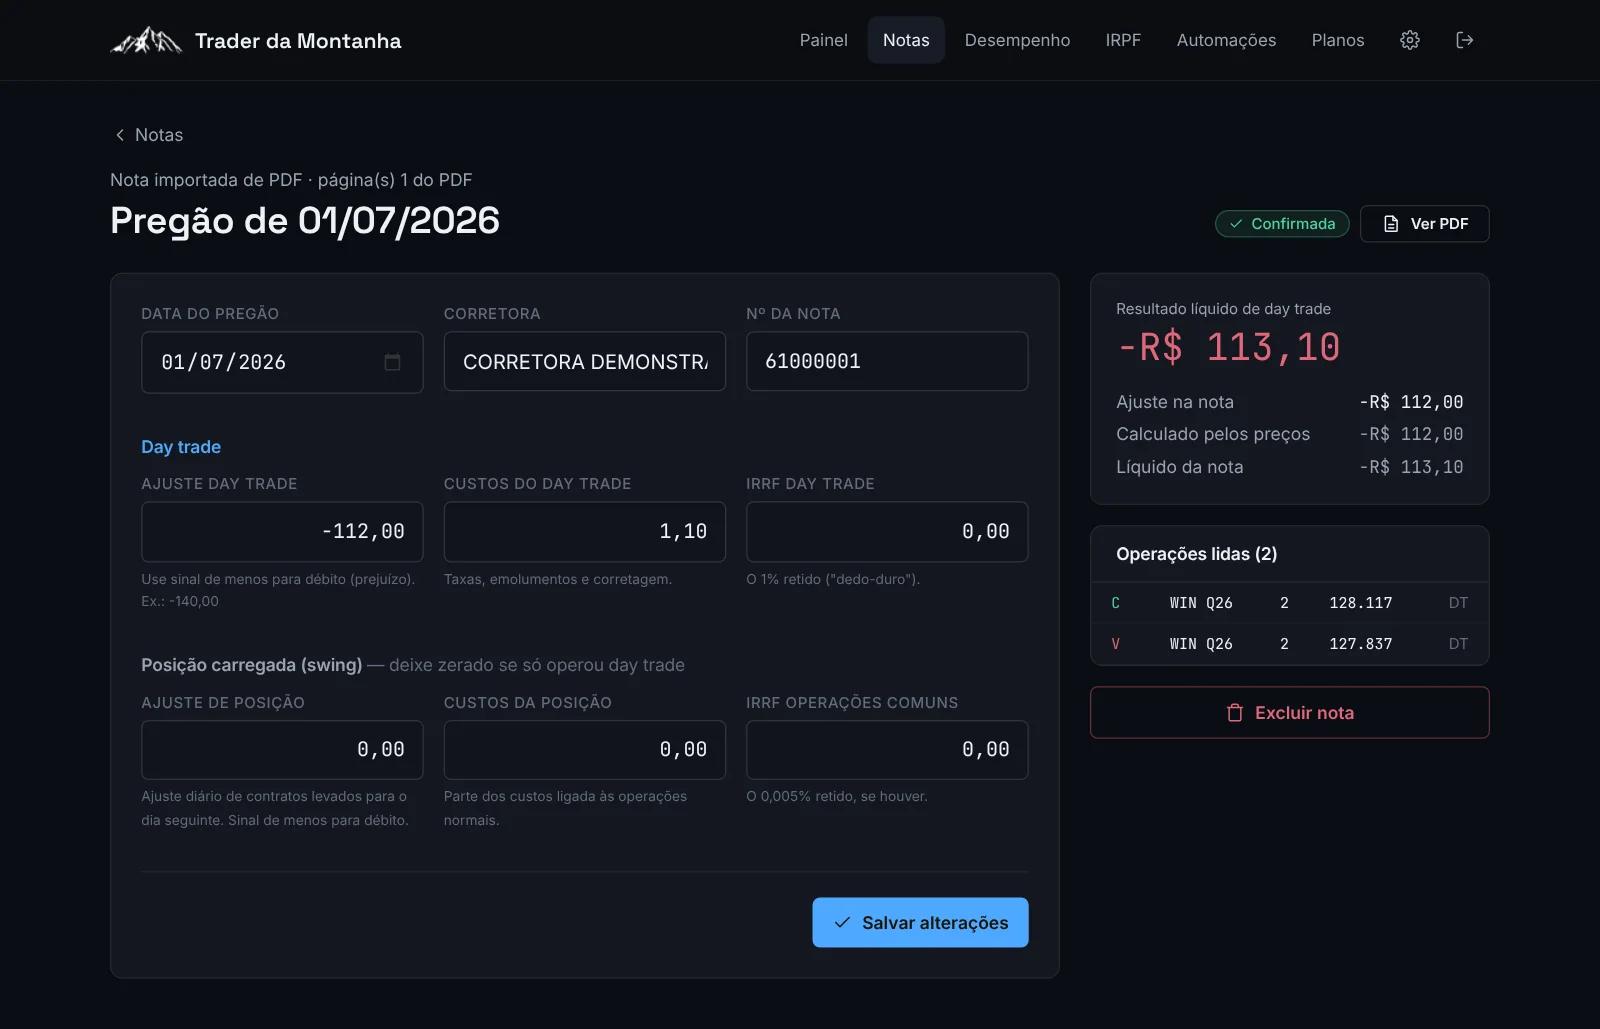Click the Ver PDF button
The height and width of the screenshot is (1029, 1600).
pos(1425,224)
